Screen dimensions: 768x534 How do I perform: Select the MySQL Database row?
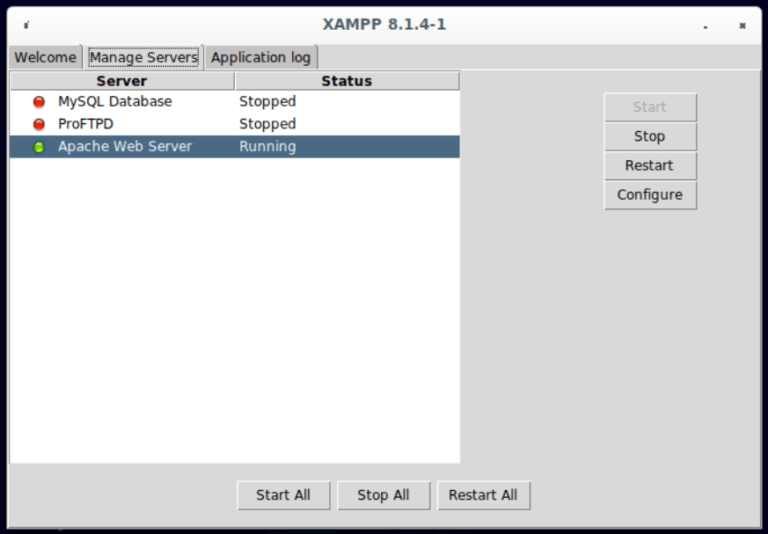point(235,101)
